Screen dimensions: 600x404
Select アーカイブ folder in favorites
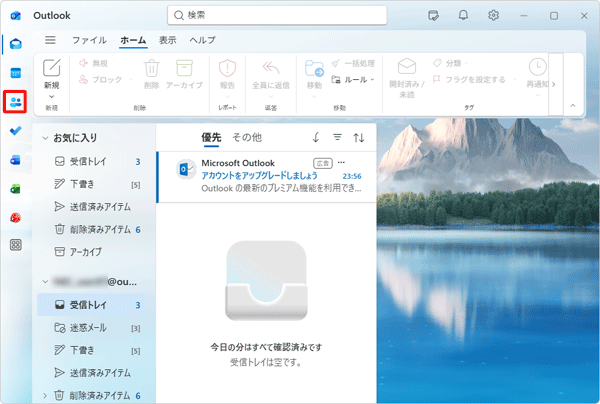[x=91, y=252]
